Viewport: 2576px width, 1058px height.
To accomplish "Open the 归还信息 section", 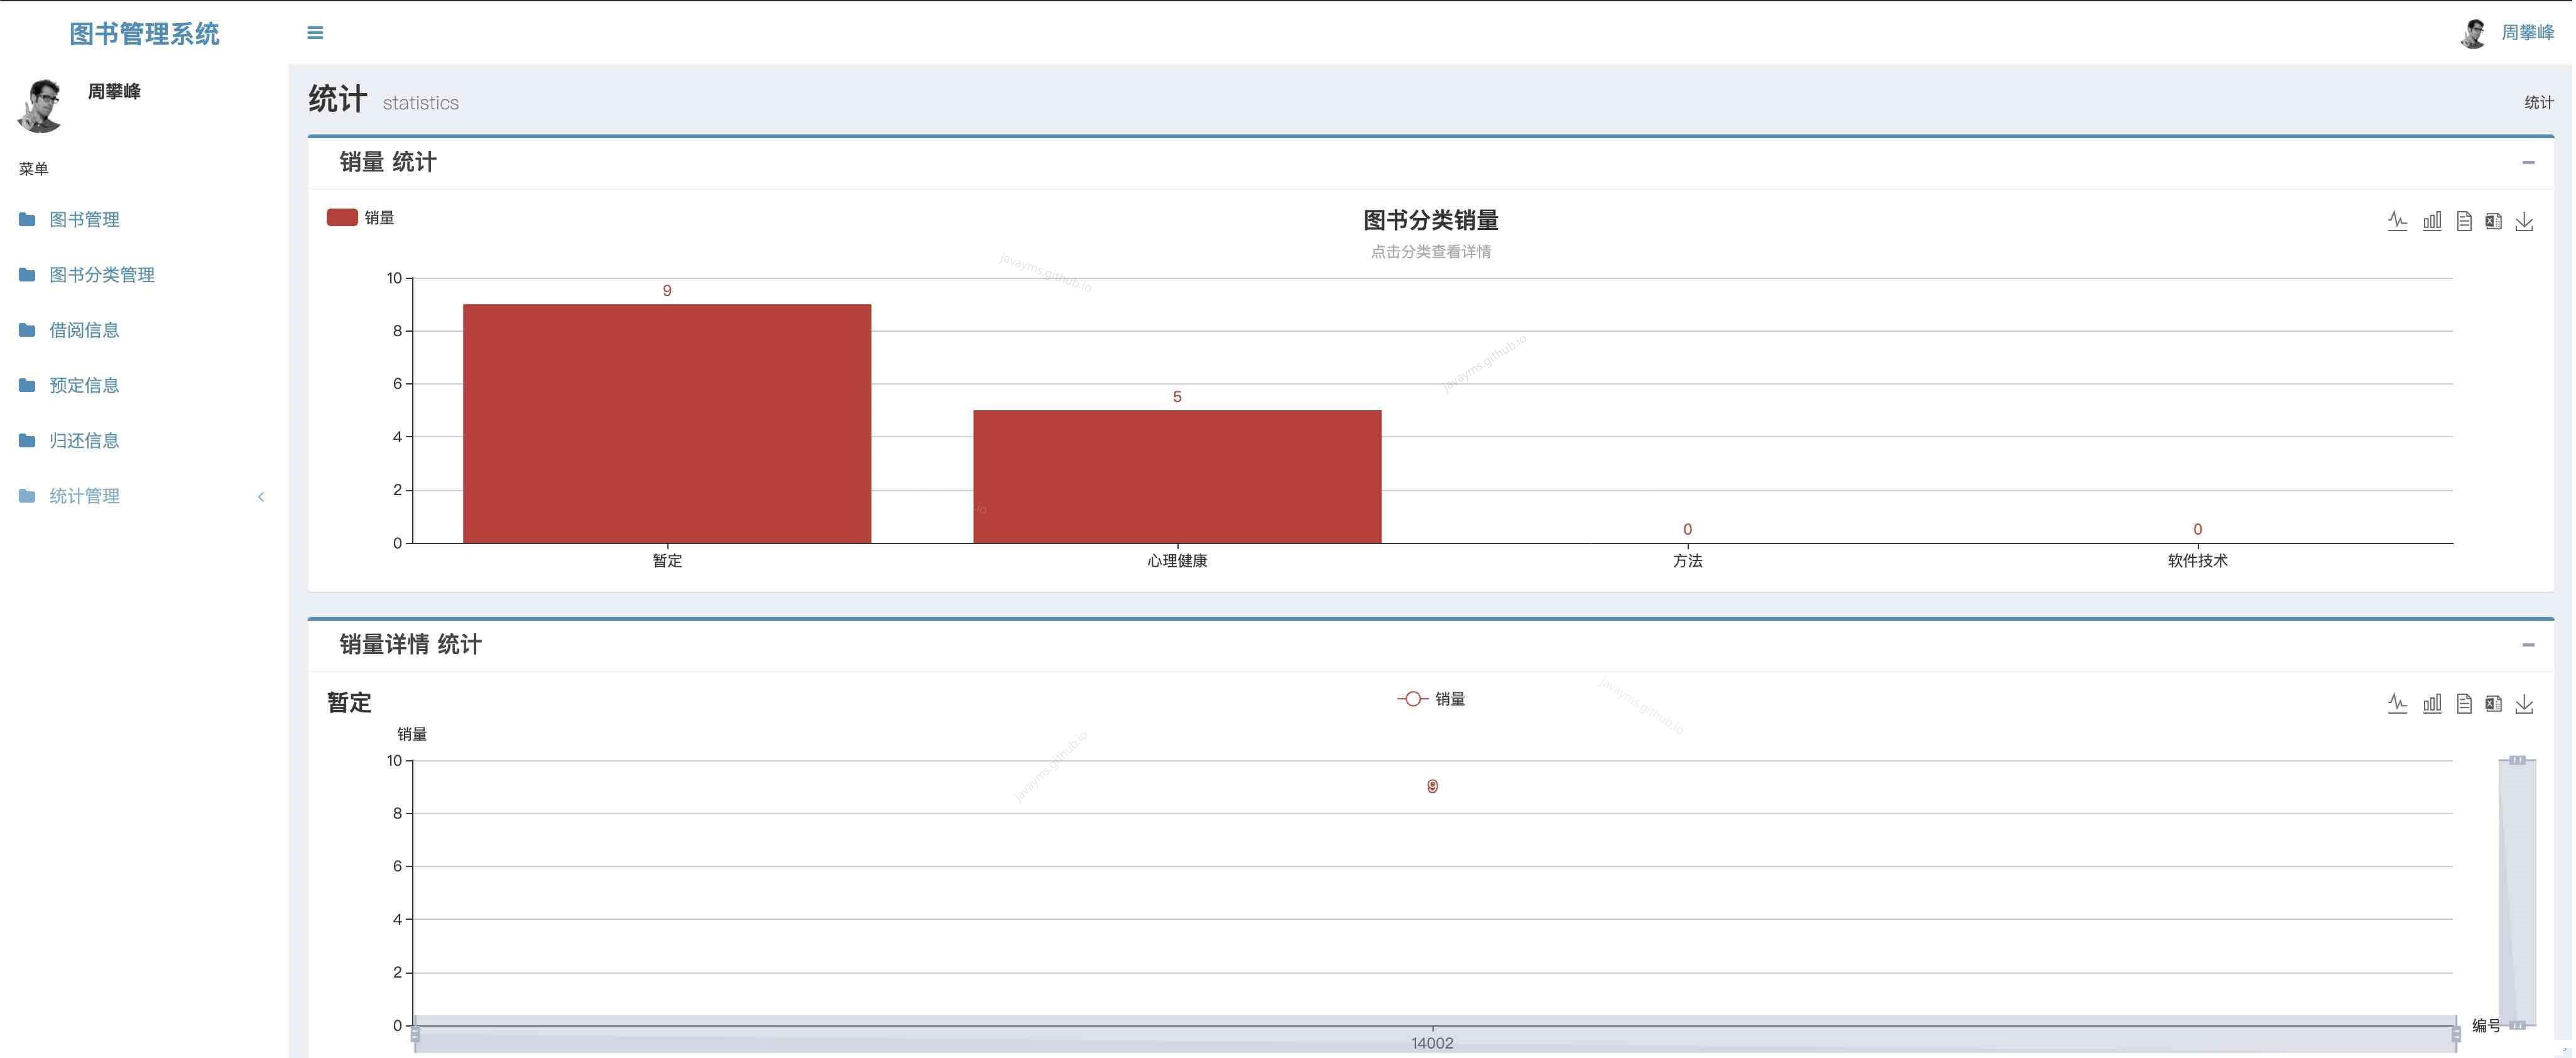I will pyautogui.click(x=84, y=440).
